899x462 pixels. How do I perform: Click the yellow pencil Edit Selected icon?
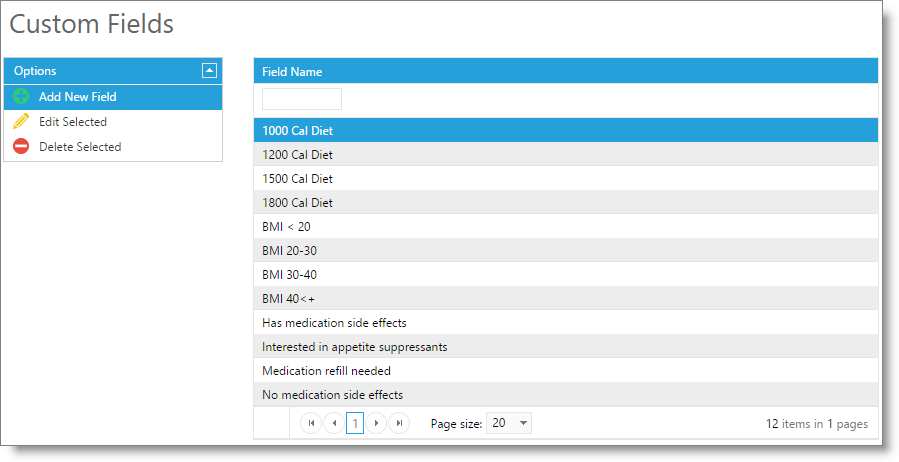coord(21,121)
